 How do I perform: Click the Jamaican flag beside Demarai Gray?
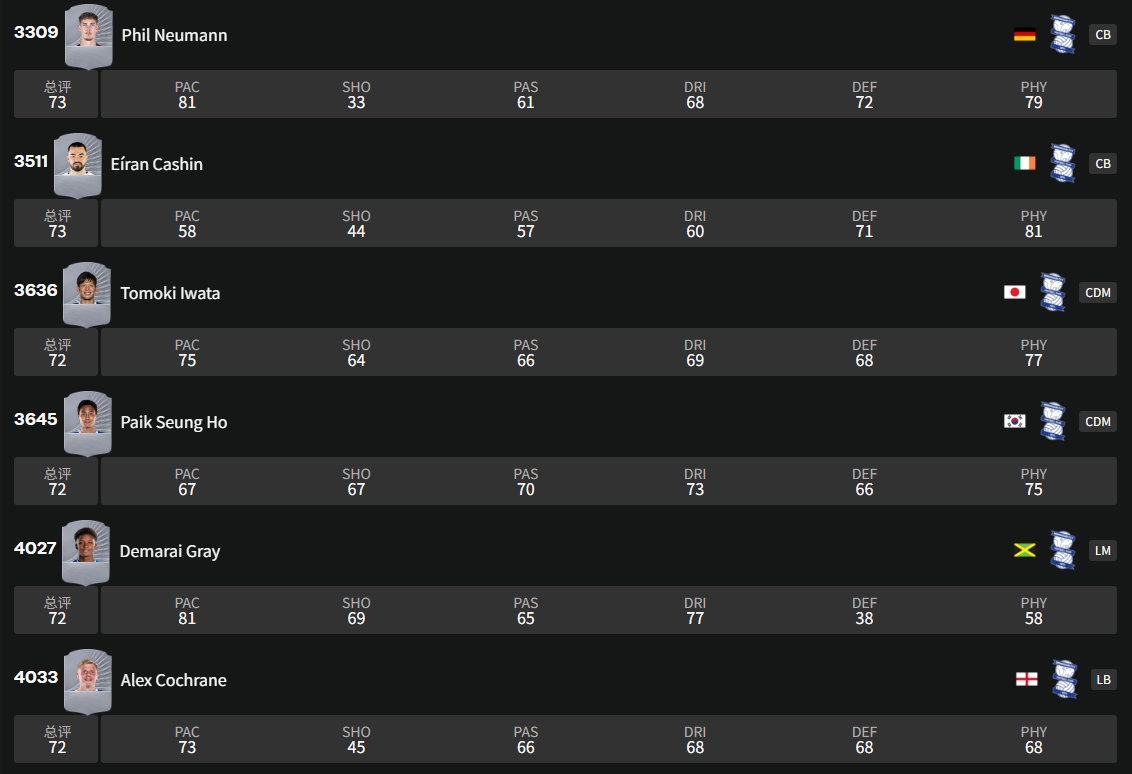point(1024,550)
